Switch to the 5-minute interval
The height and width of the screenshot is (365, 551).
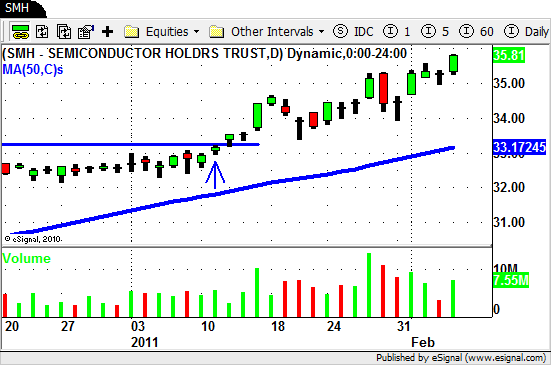445,32
